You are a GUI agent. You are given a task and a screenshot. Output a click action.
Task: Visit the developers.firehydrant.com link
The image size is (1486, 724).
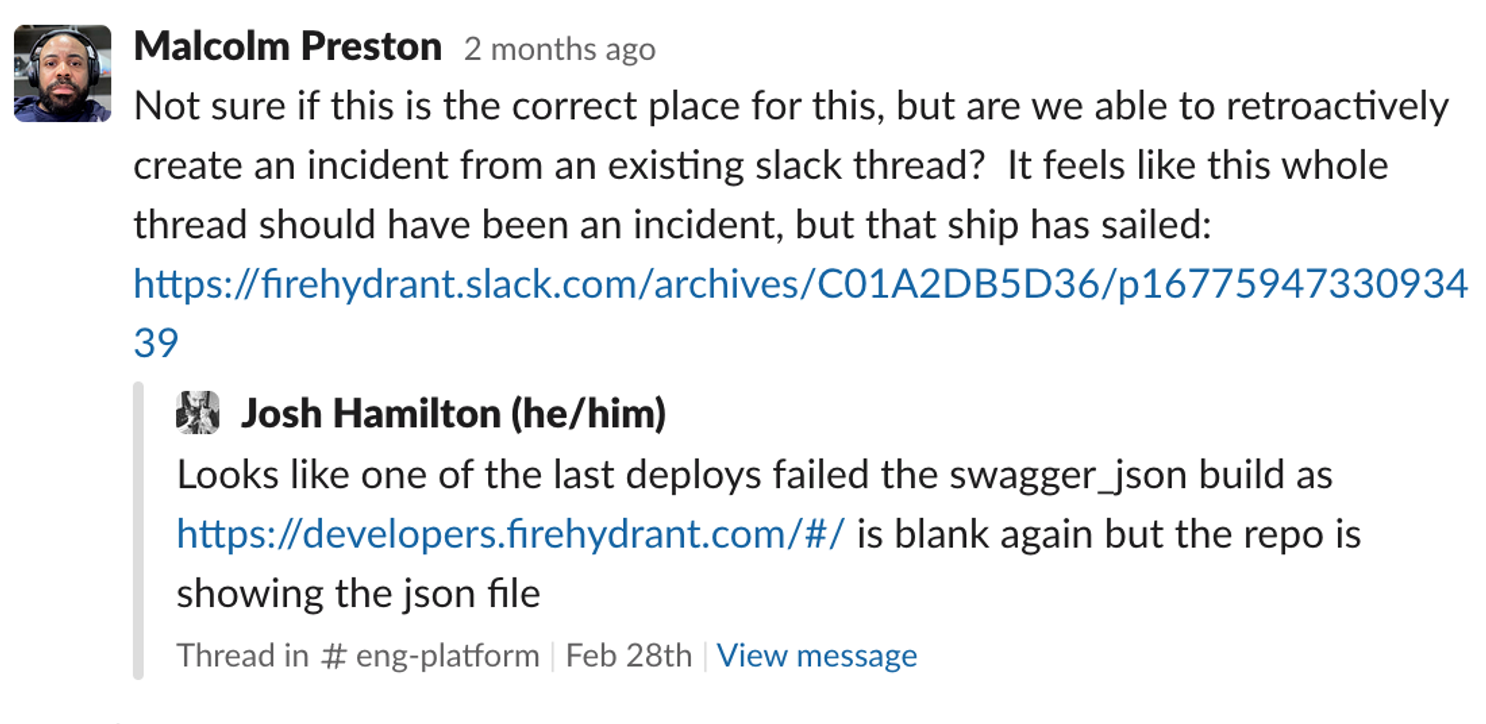[511, 534]
